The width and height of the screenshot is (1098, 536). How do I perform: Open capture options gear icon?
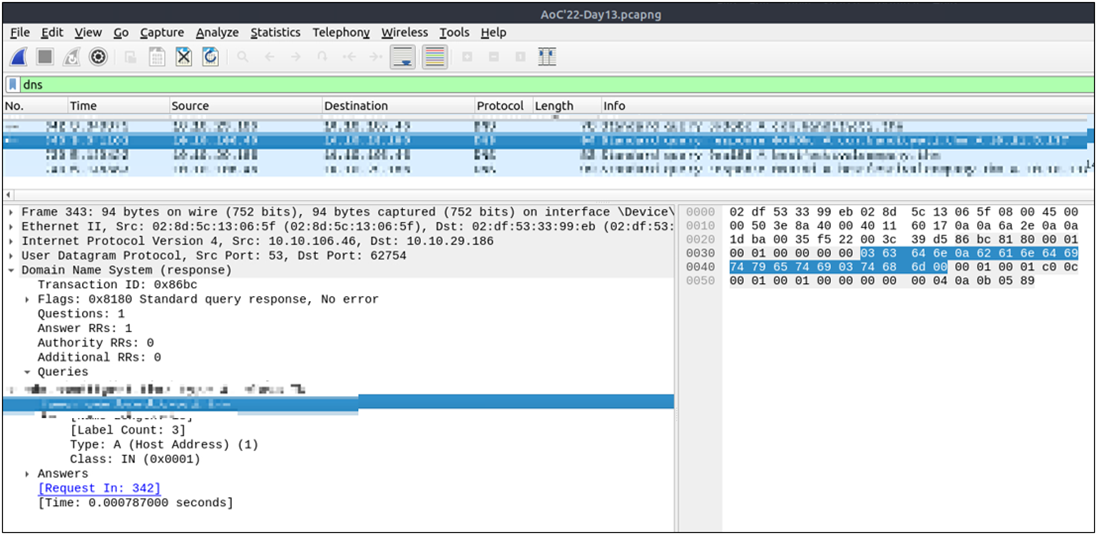point(98,57)
